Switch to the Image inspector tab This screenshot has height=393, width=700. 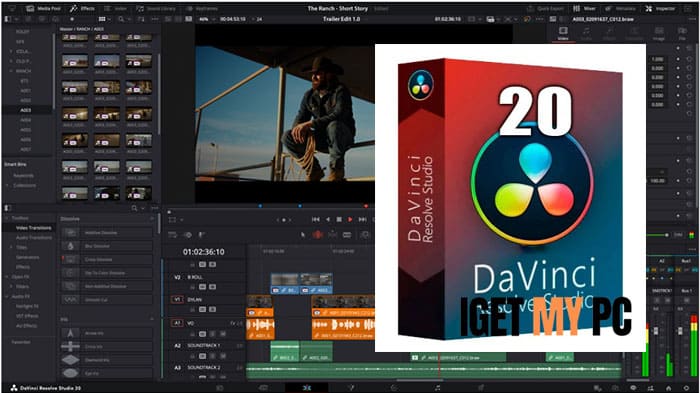(x=659, y=33)
